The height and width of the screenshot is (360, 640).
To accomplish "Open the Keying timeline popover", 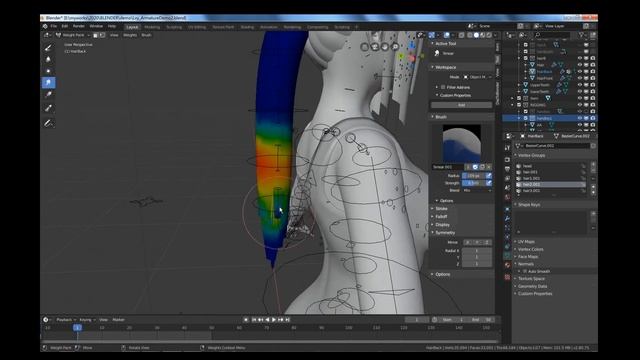I will pos(87,320).
